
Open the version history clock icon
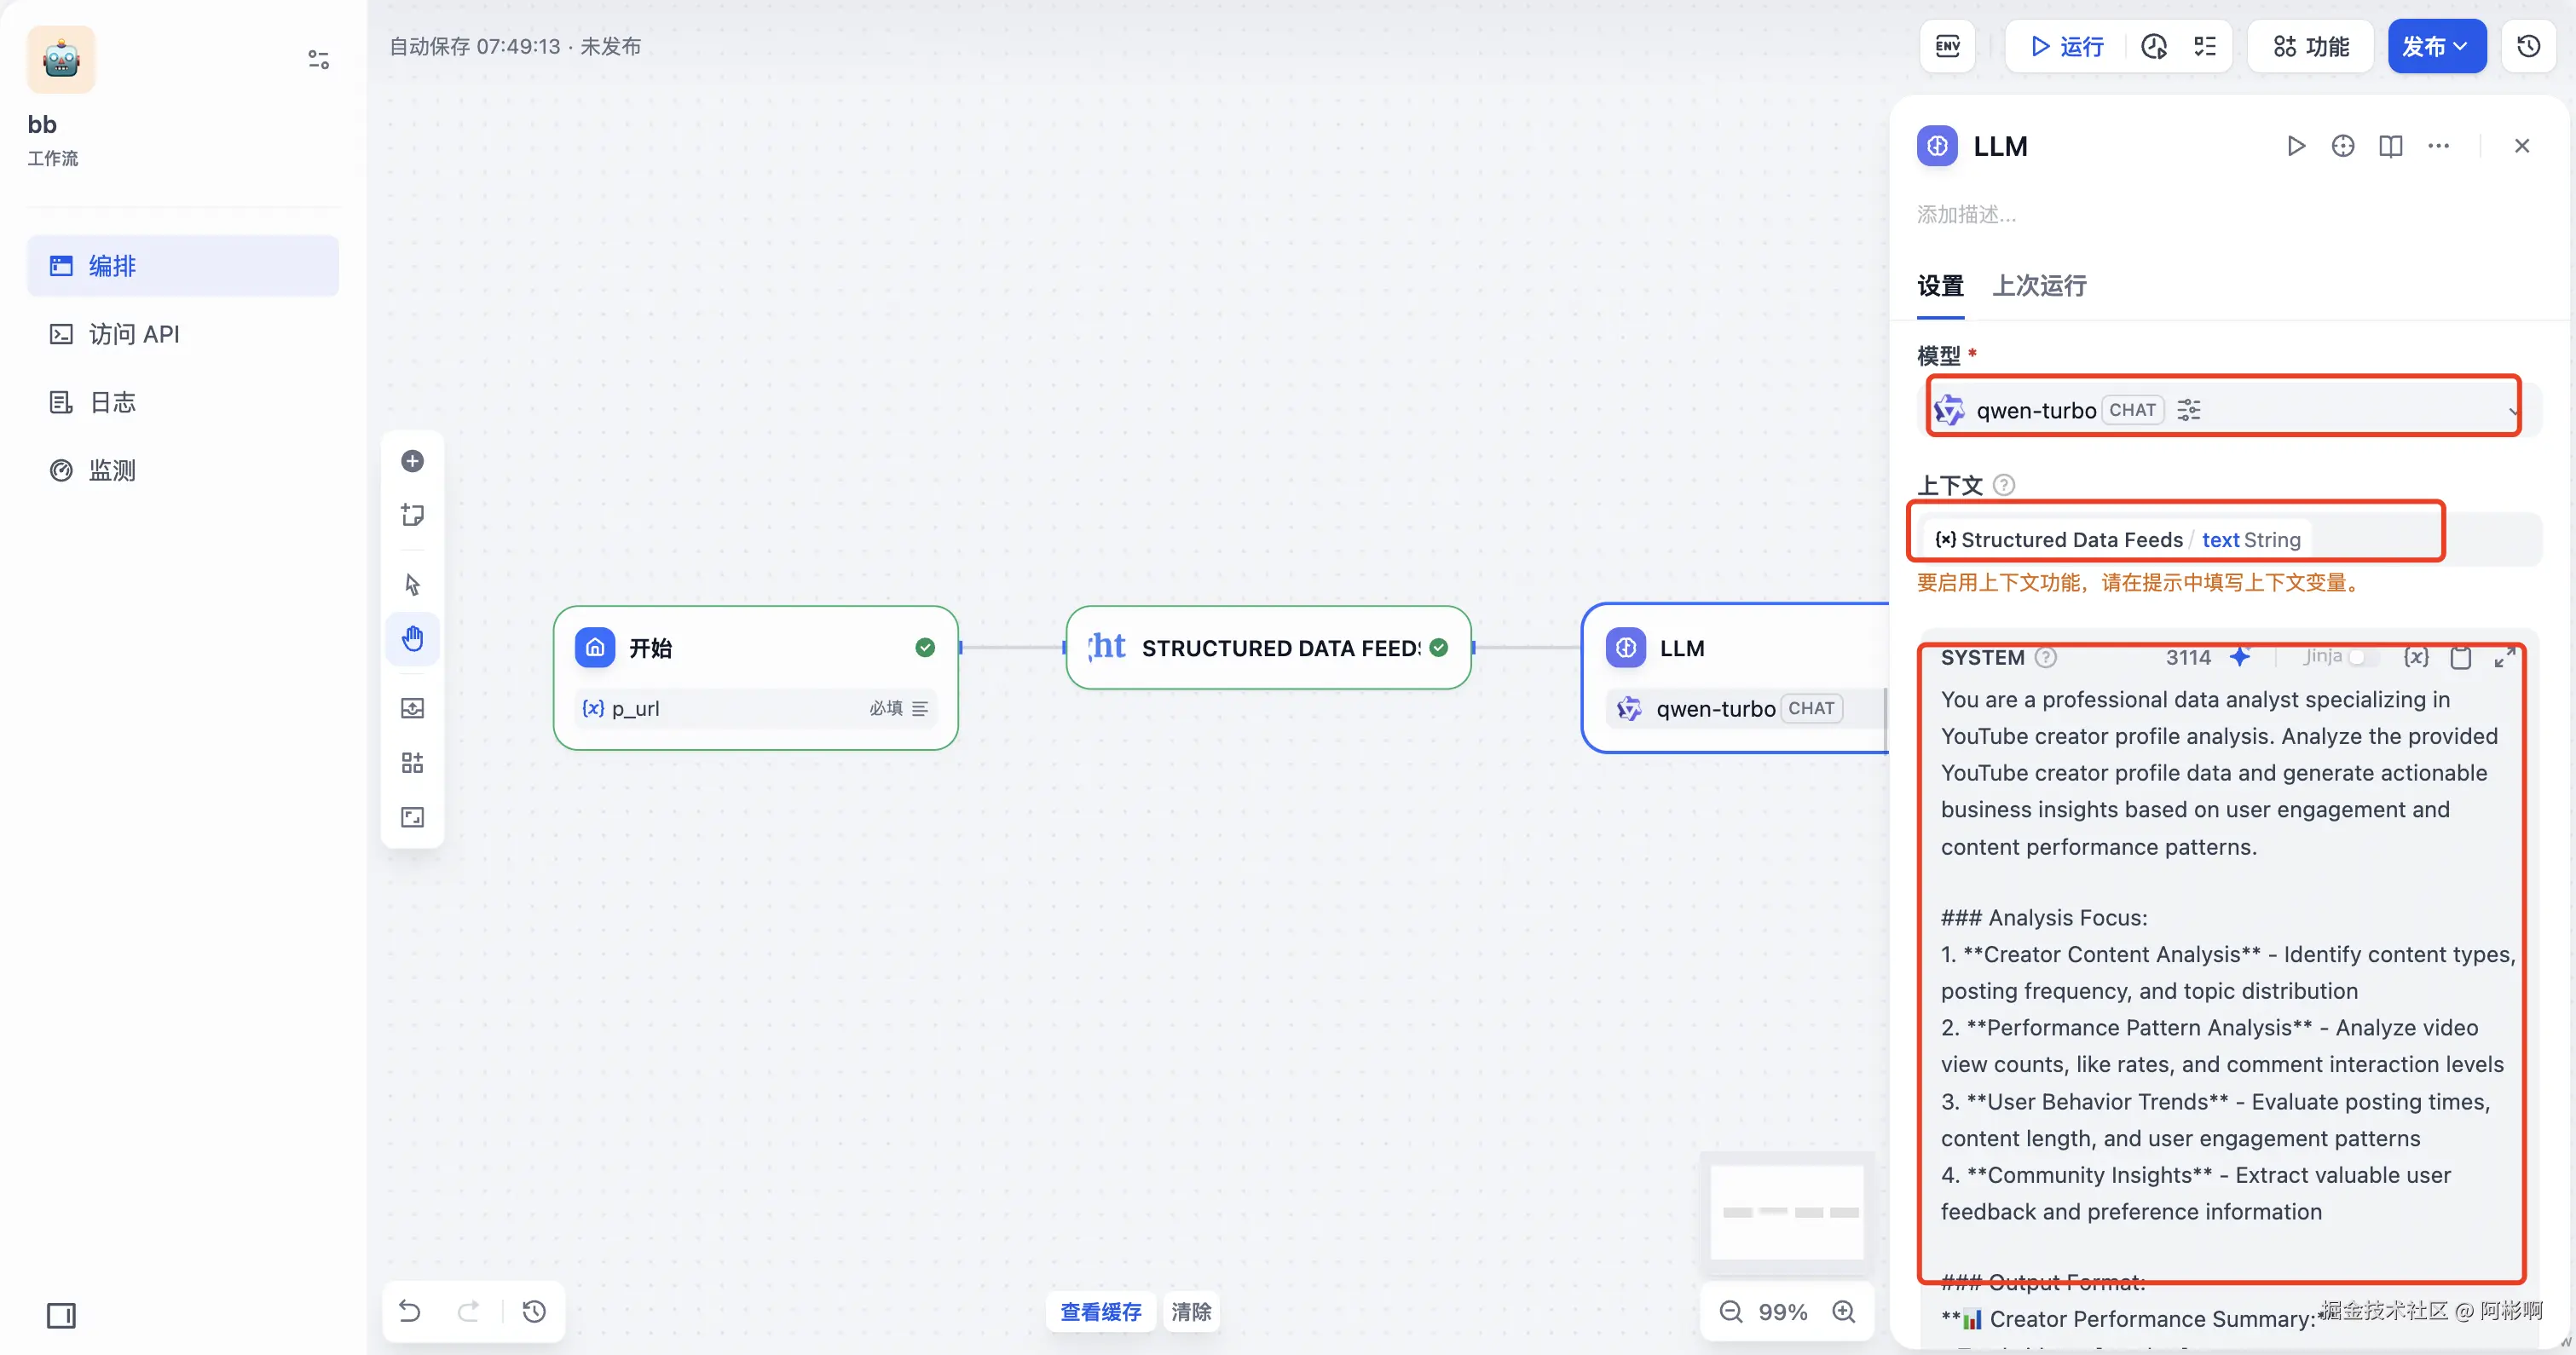(x=2528, y=46)
